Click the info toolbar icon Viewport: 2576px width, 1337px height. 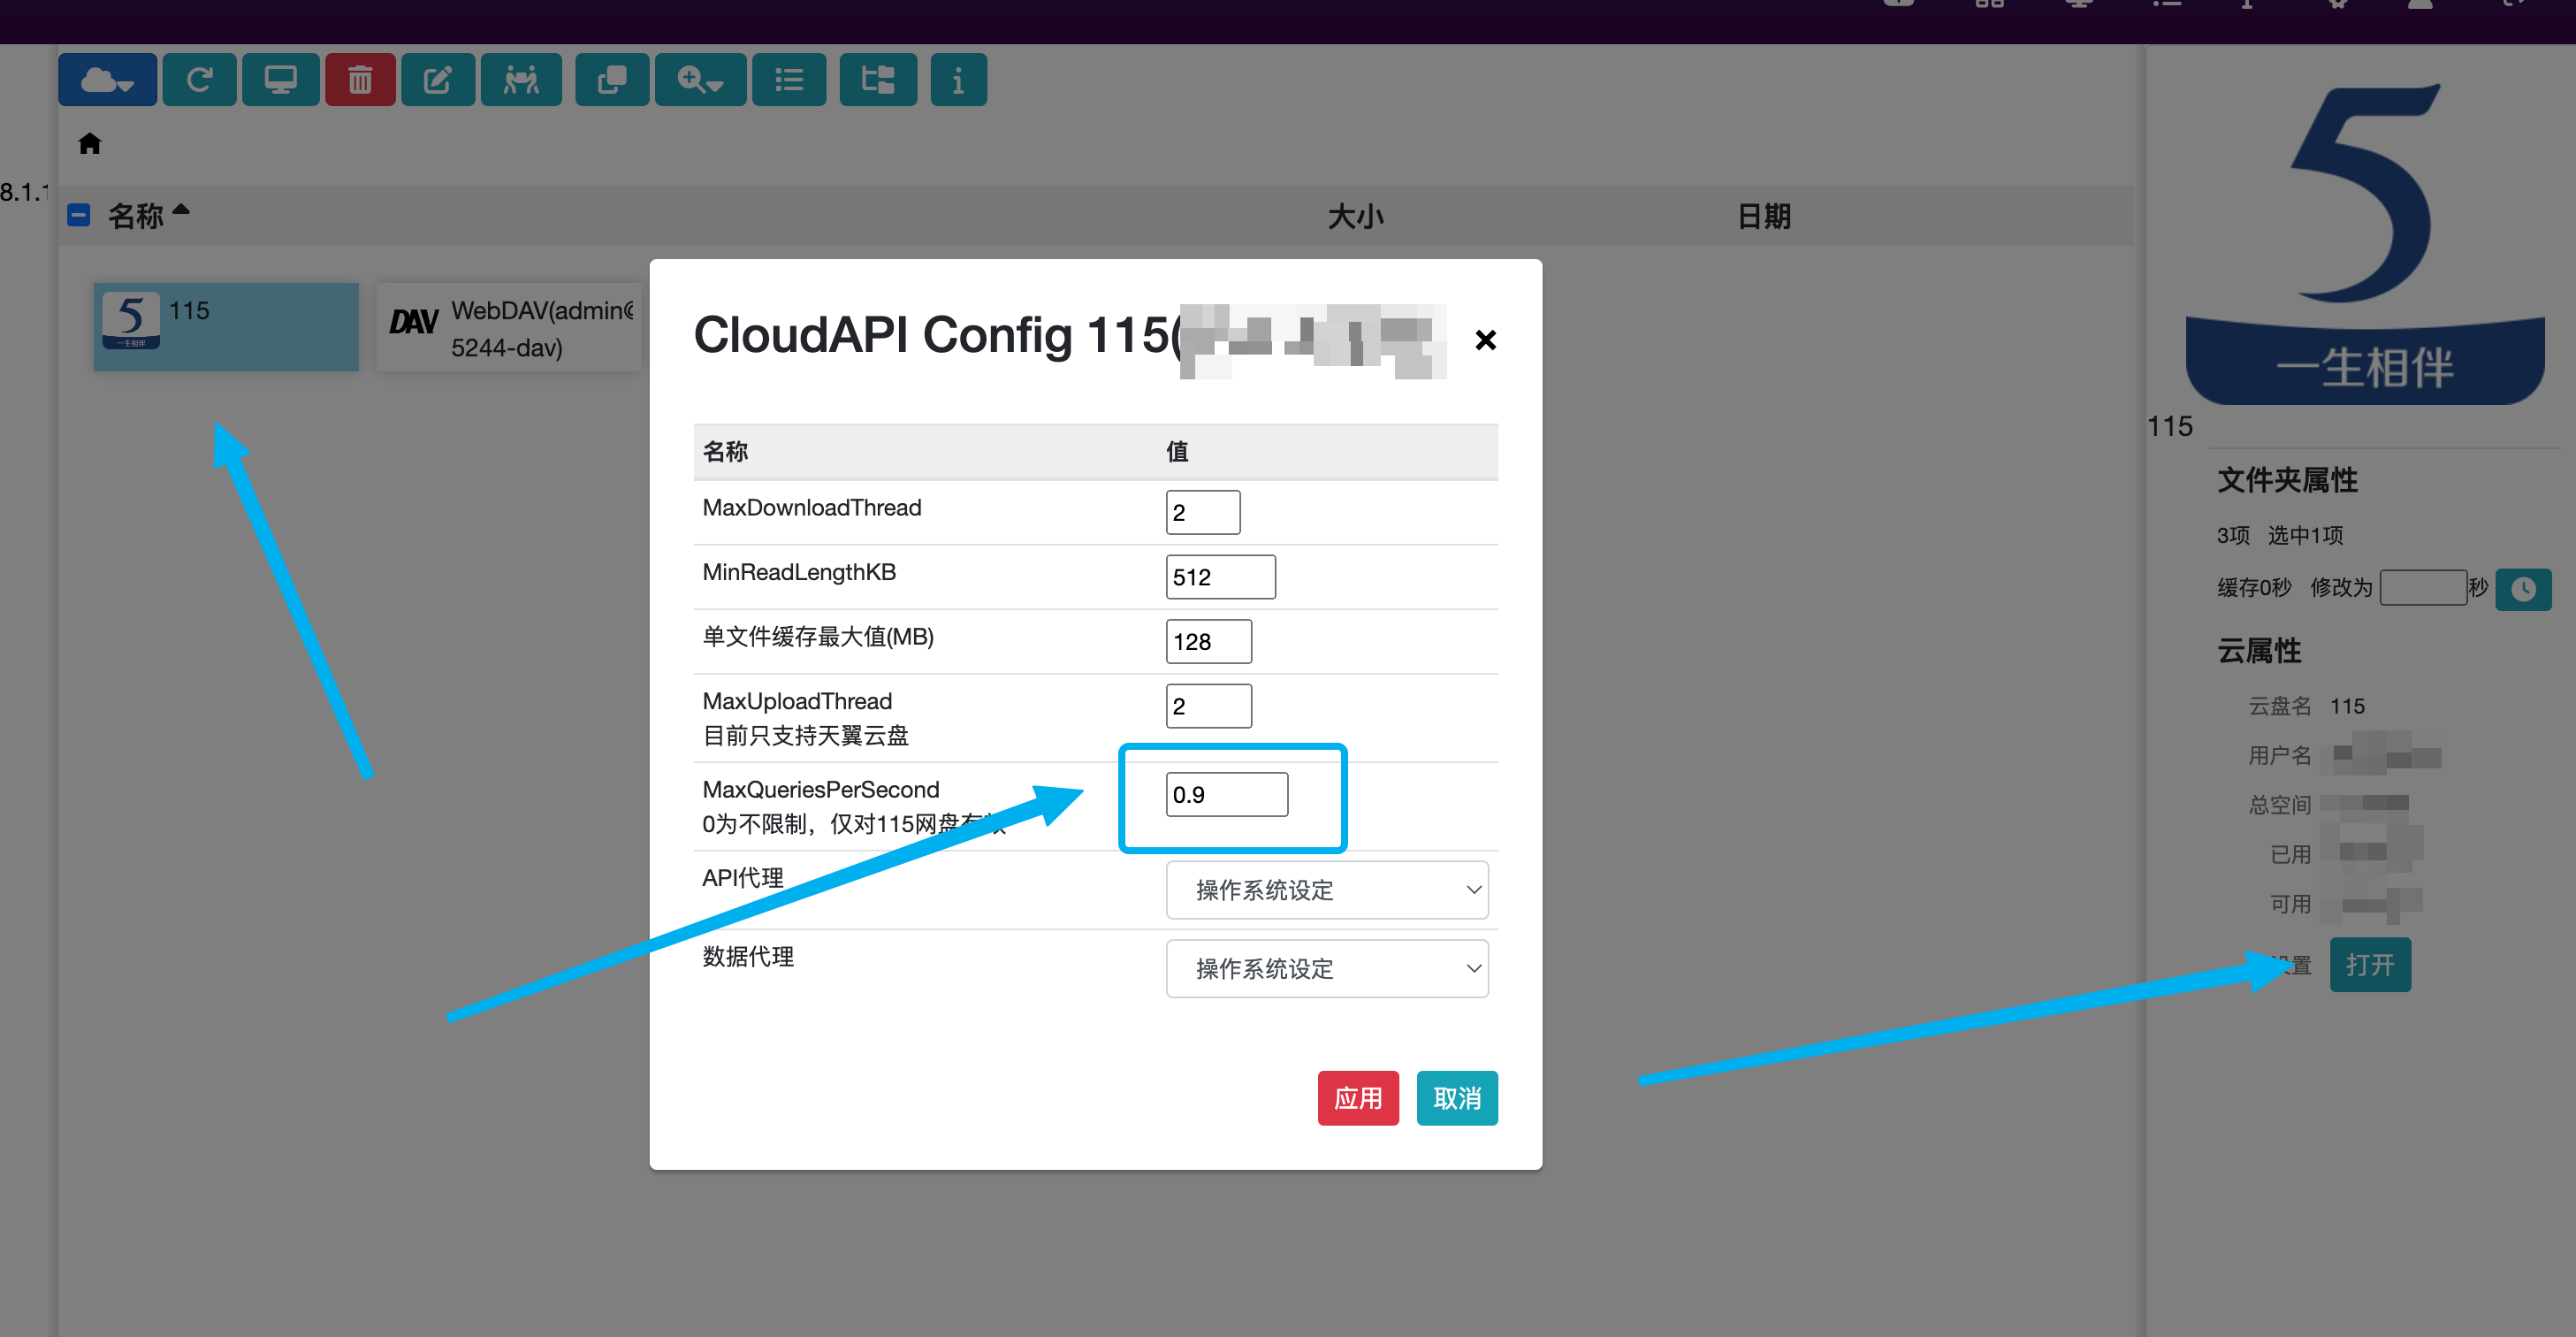tap(958, 79)
